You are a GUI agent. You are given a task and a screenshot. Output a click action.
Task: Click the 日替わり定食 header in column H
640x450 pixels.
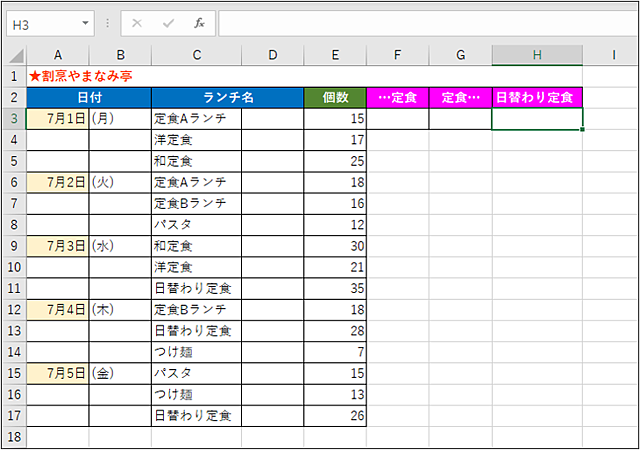click(537, 98)
